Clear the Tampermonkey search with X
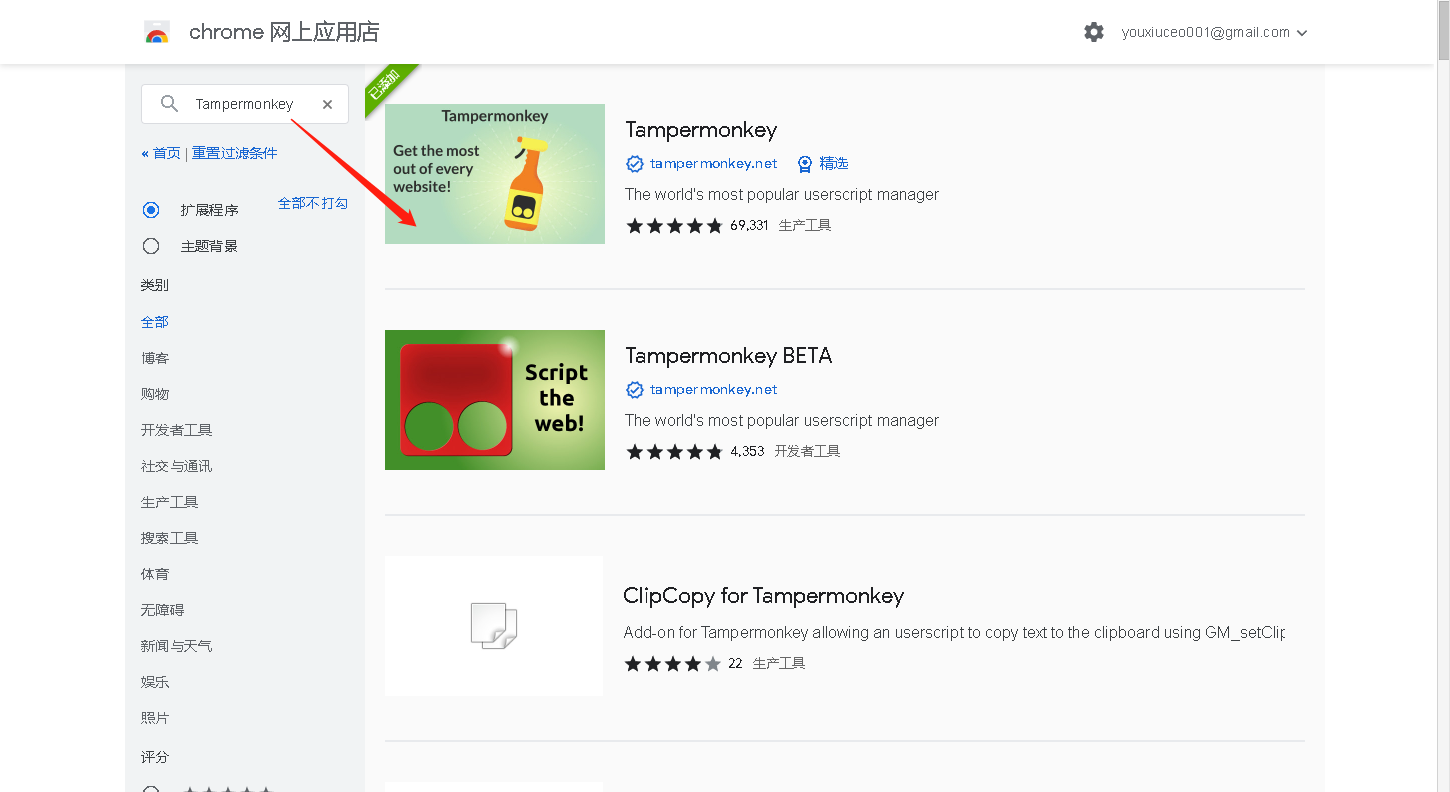The image size is (1450, 792). pyautogui.click(x=327, y=104)
